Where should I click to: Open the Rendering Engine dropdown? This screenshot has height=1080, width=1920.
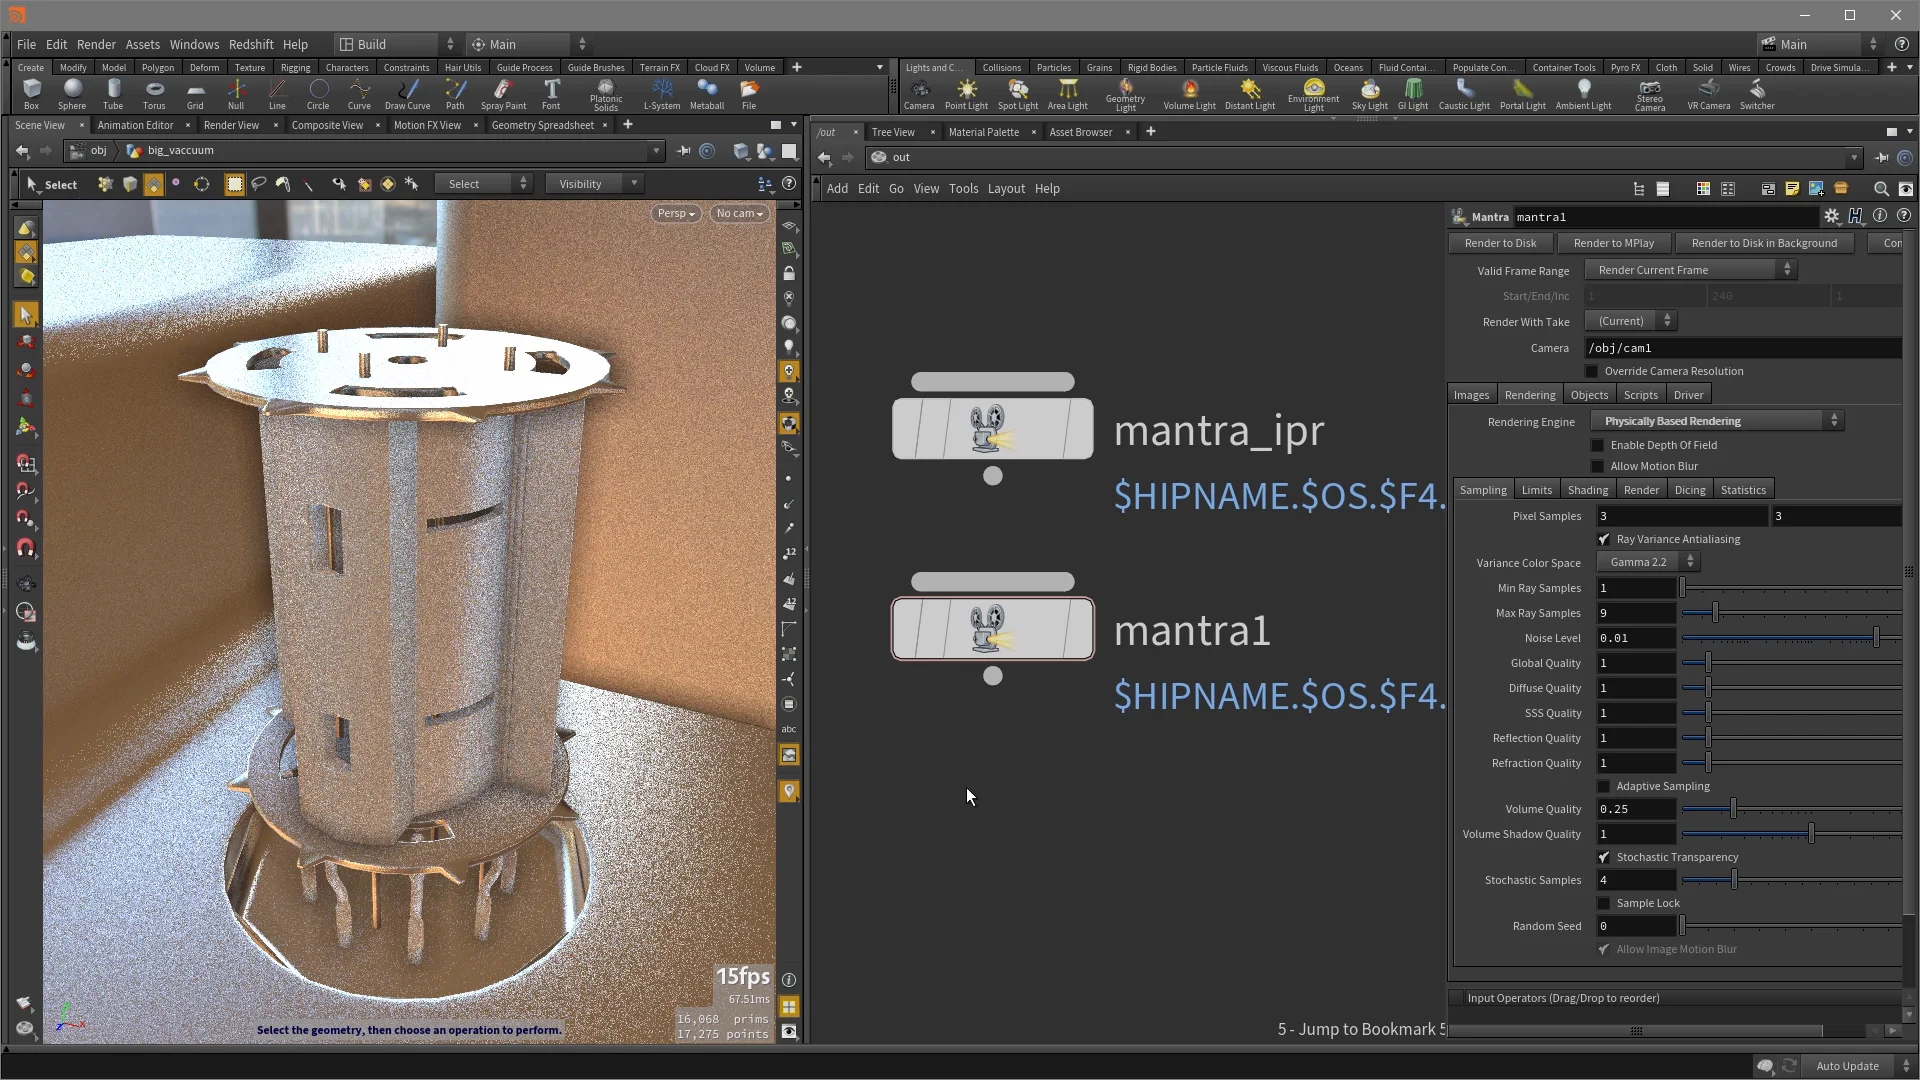[1717, 421]
